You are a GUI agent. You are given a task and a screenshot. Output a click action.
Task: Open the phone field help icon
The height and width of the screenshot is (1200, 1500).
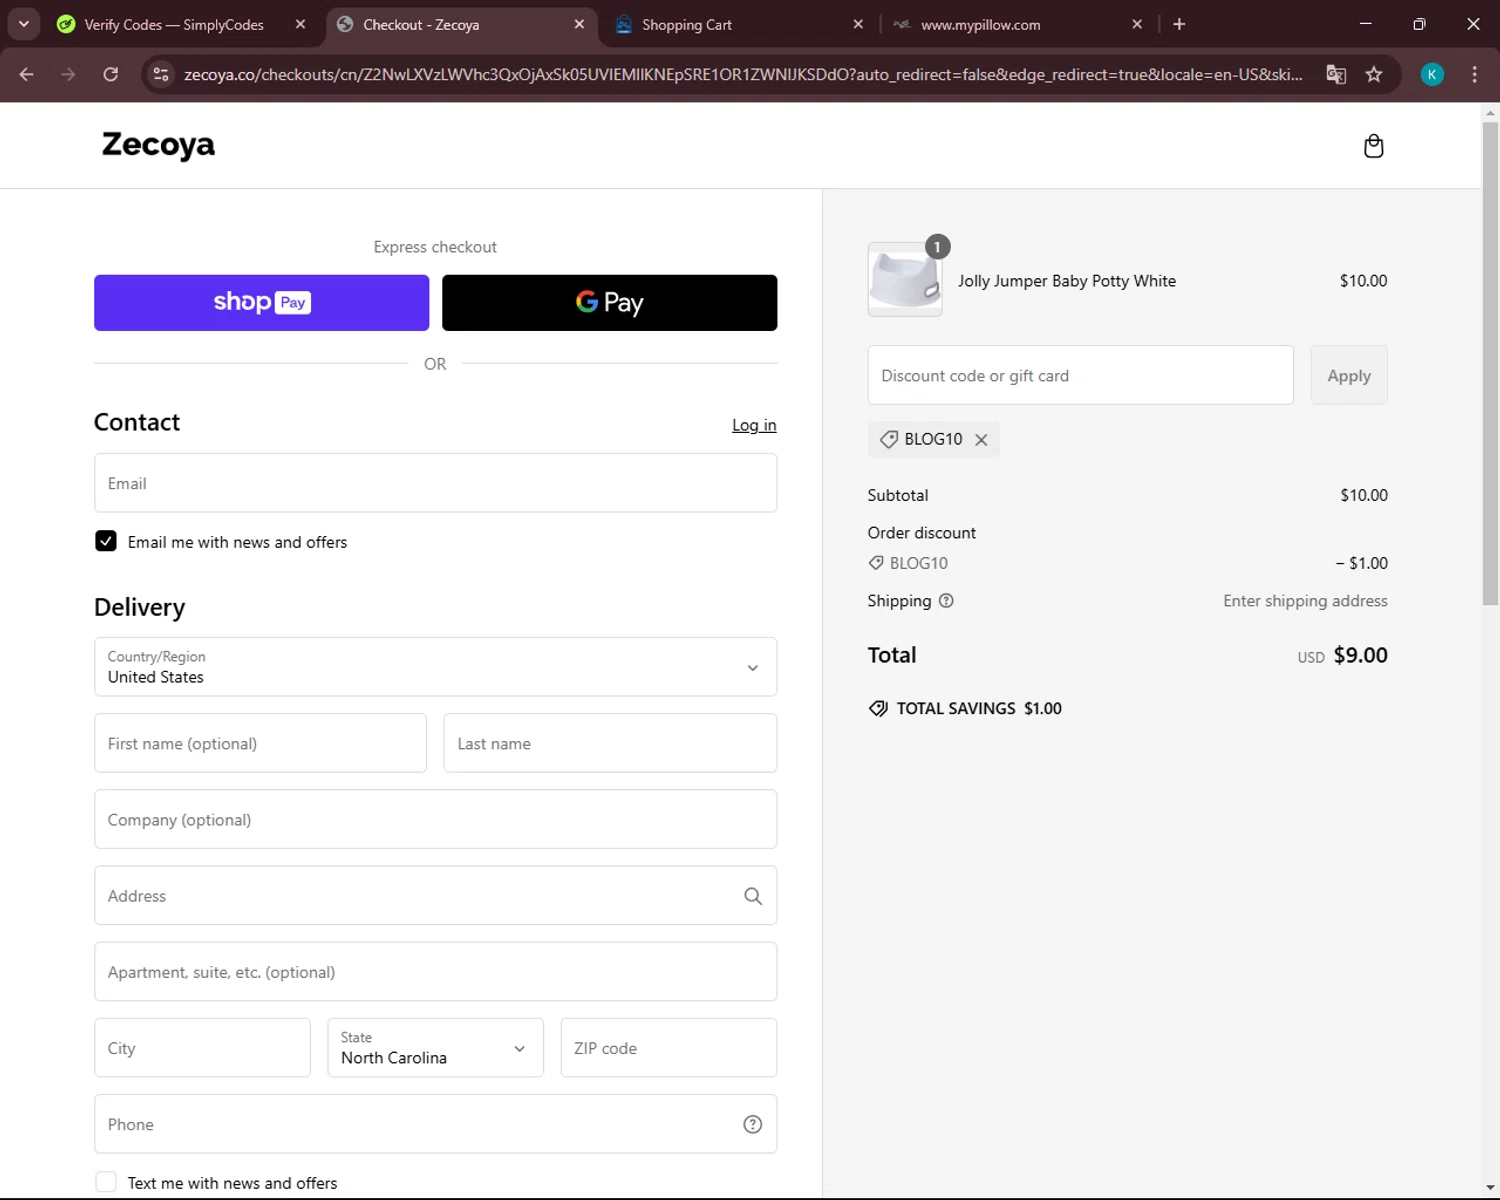753,1124
